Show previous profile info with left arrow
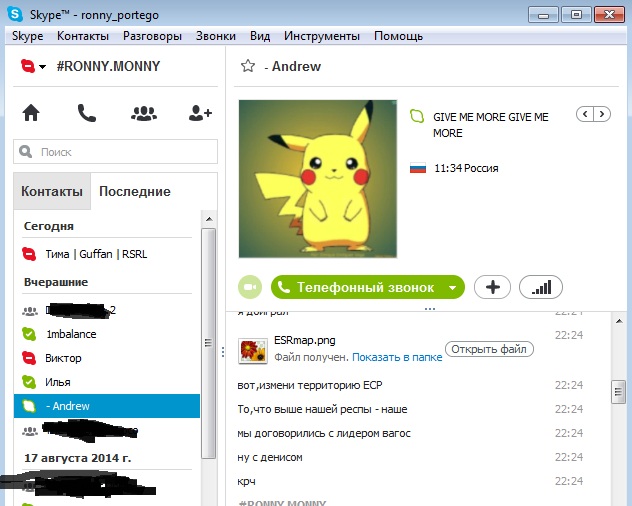Screen dimensions: 632x506 coord(585,114)
